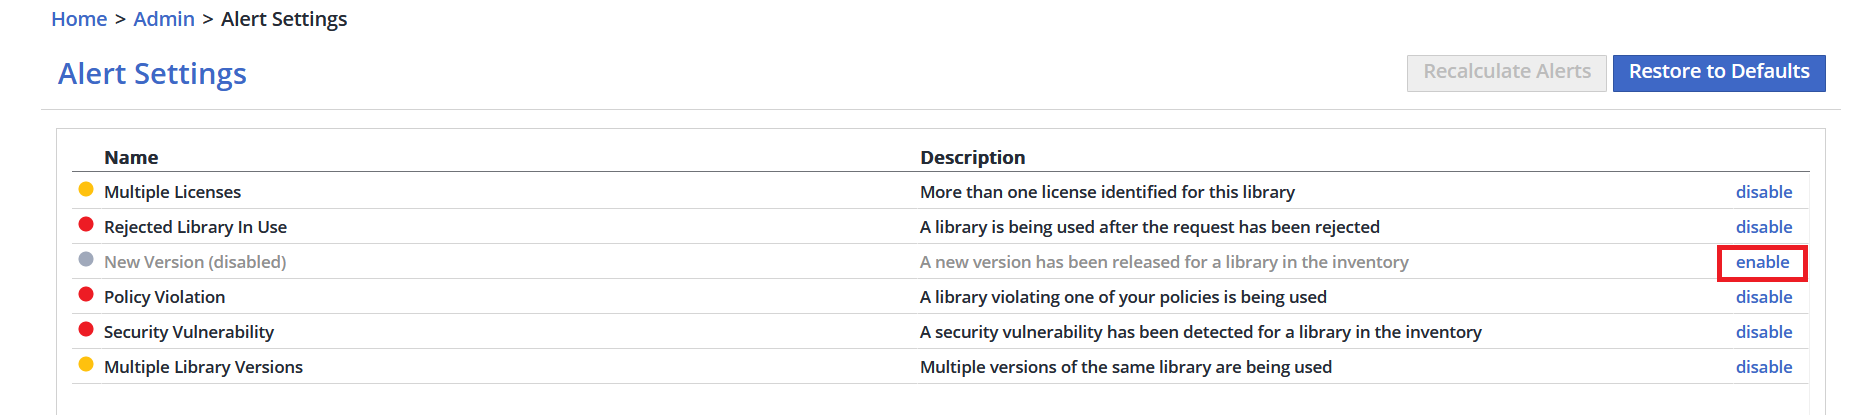Image resolution: width=1857 pixels, height=415 pixels.
Task: Click the Alert Settings page heading
Action: [152, 74]
